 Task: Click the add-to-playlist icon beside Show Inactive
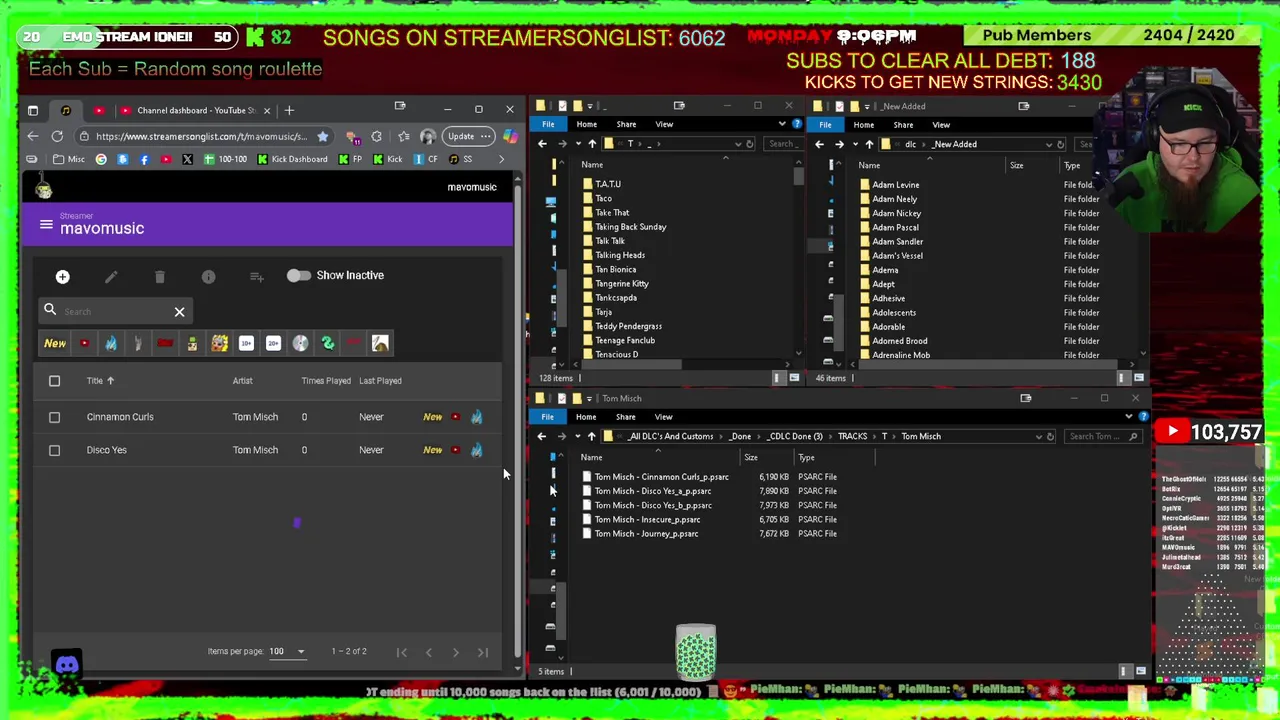click(257, 277)
